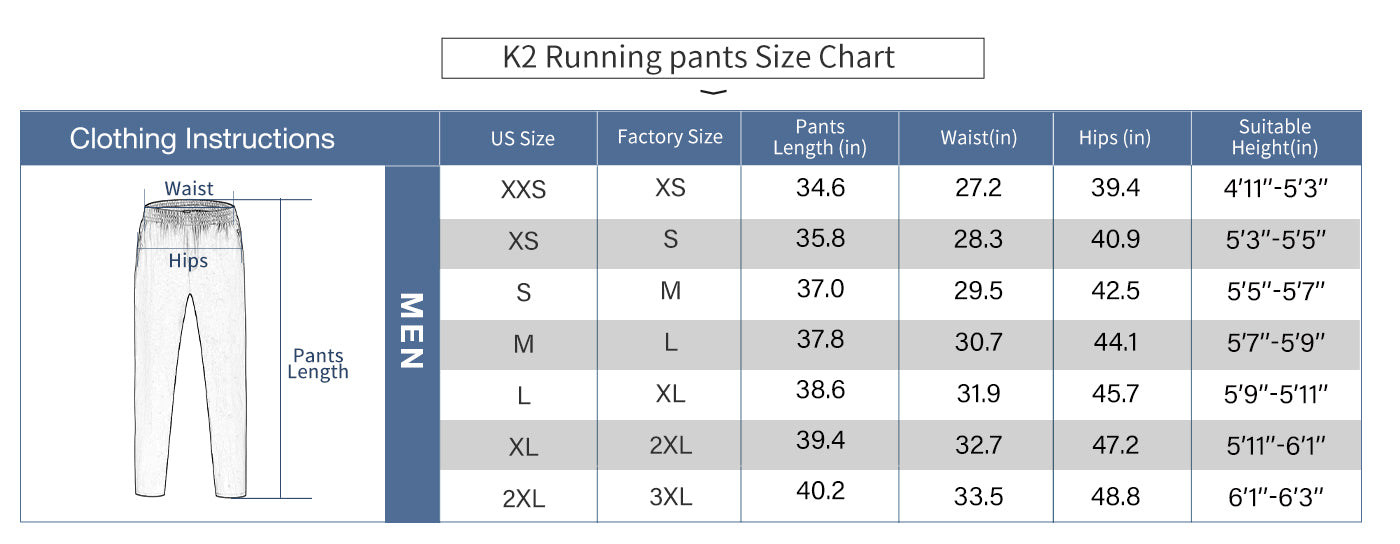Click the Suitable Height(in) column header
1400x544 pixels.
tap(1274, 138)
